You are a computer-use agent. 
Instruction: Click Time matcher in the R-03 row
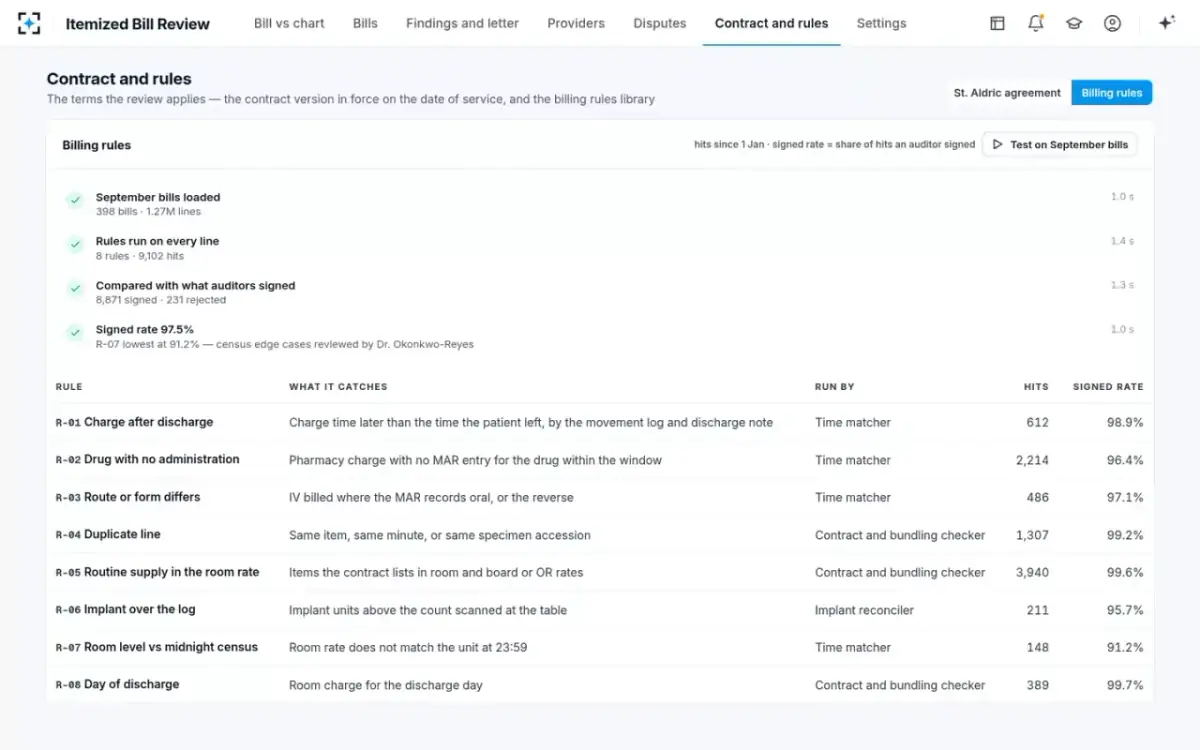pyautogui.click(x=853, y=497)
